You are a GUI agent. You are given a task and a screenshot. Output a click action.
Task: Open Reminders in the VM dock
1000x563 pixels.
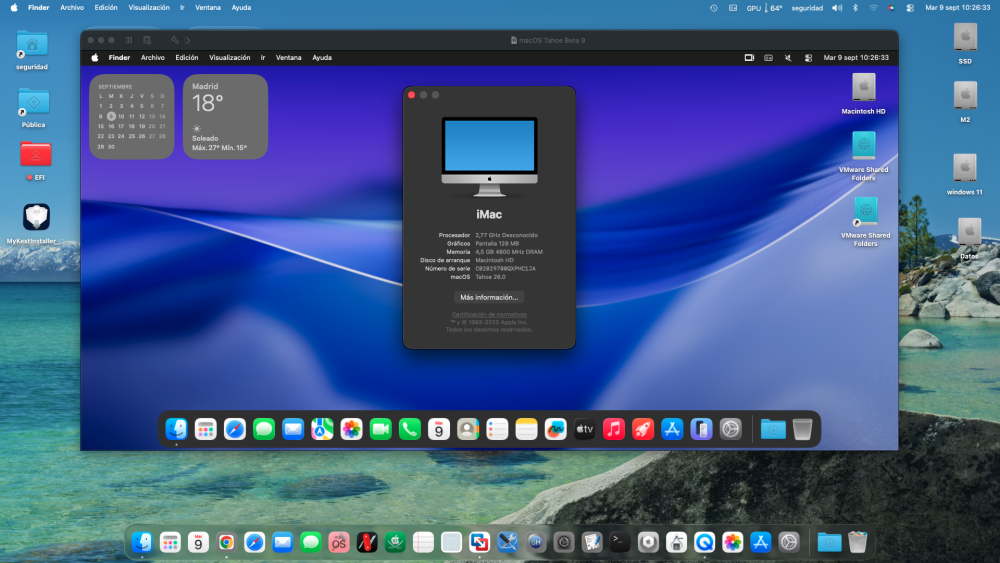tap(497, 429)
